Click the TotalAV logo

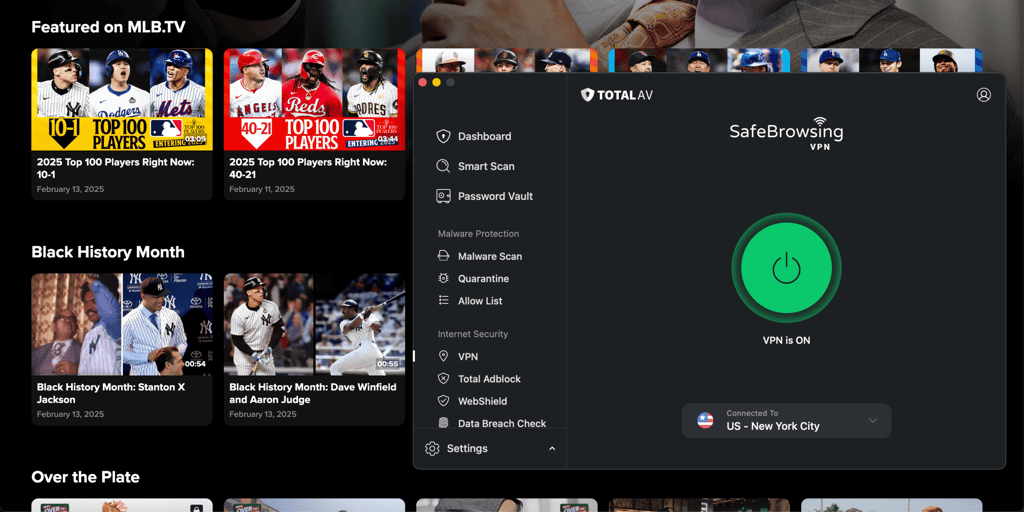[616, 95]
